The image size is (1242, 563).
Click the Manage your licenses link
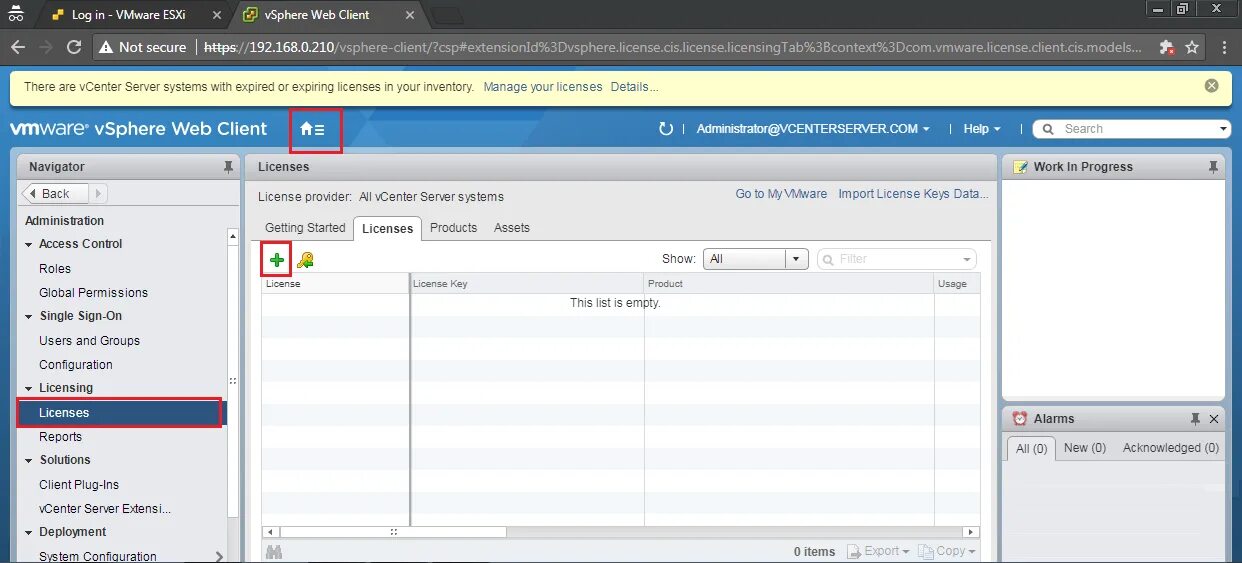tap(543, 87)
